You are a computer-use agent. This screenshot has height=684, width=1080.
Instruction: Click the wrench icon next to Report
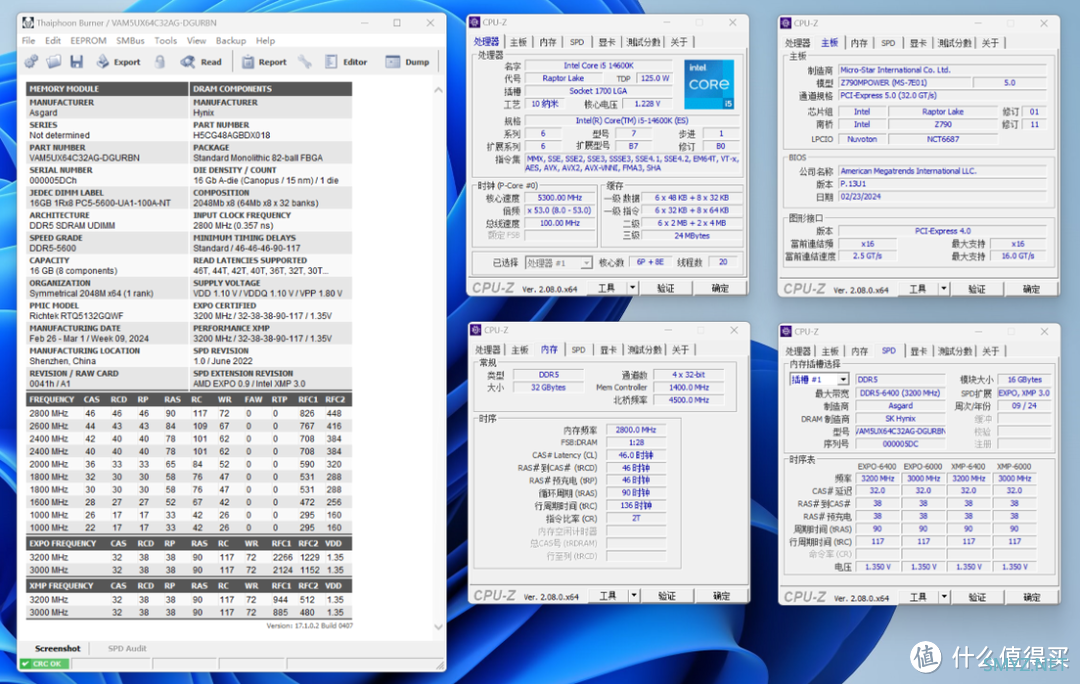304,62
